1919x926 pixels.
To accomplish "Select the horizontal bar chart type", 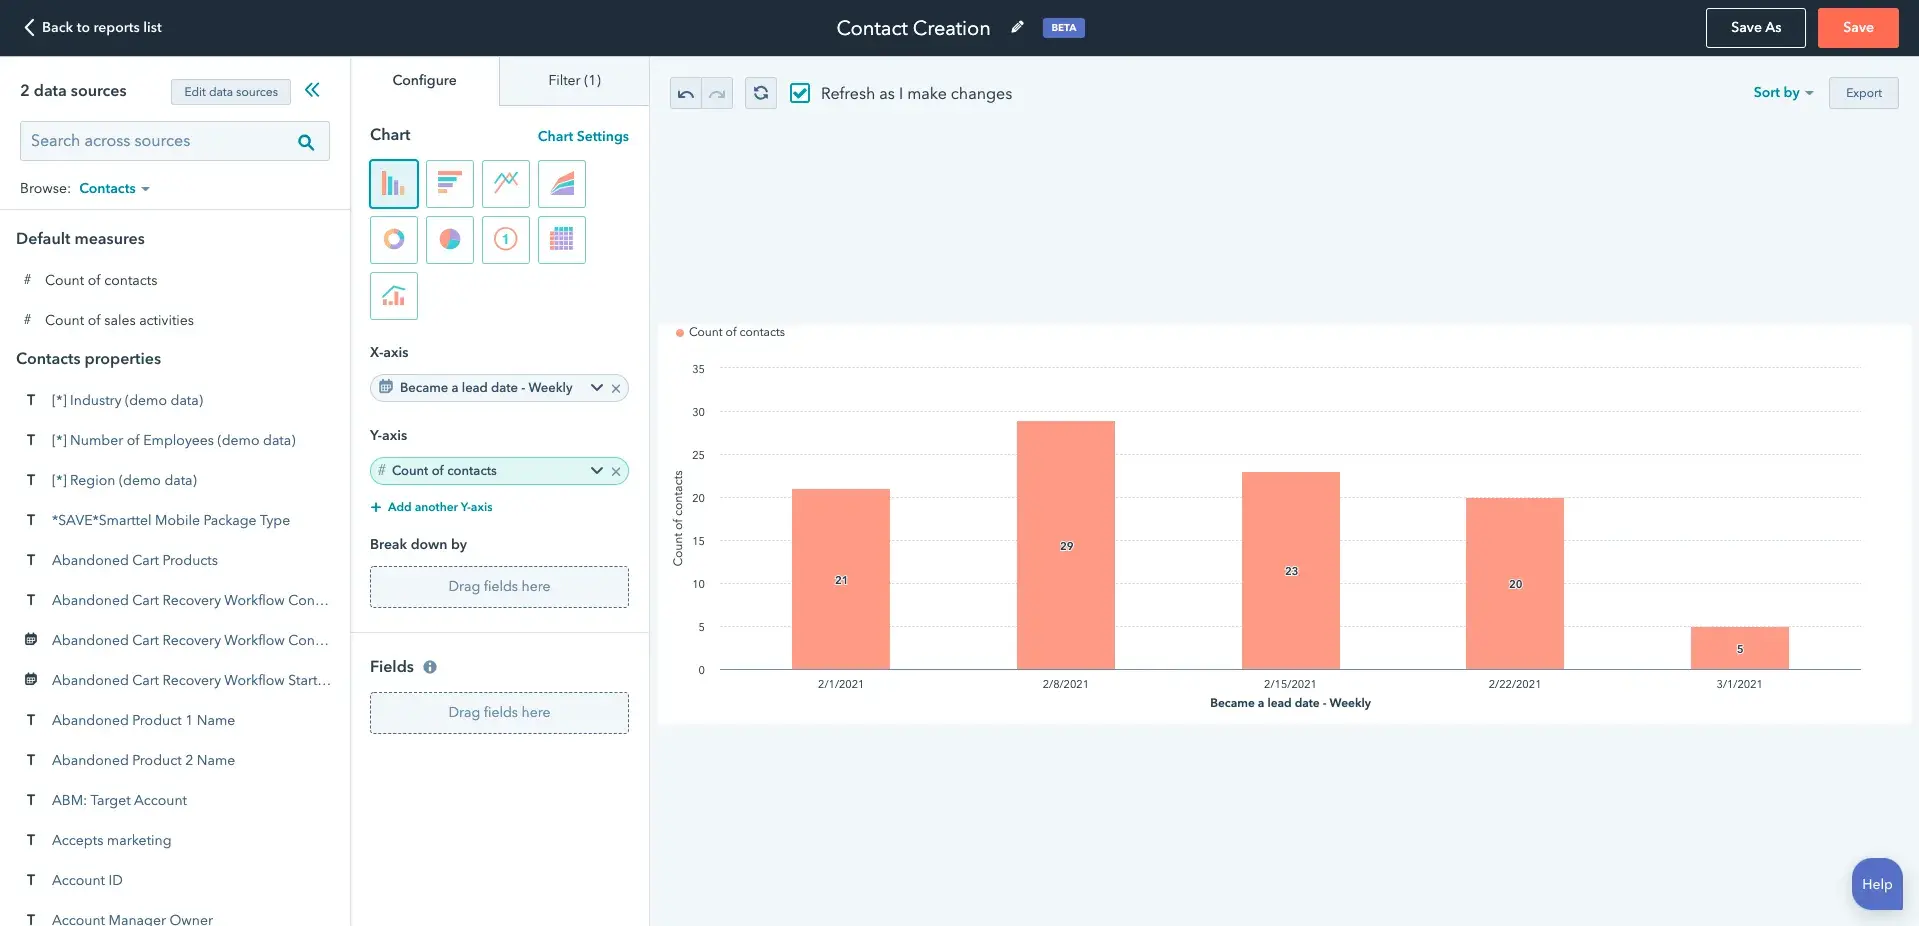I will click(449, 183).
